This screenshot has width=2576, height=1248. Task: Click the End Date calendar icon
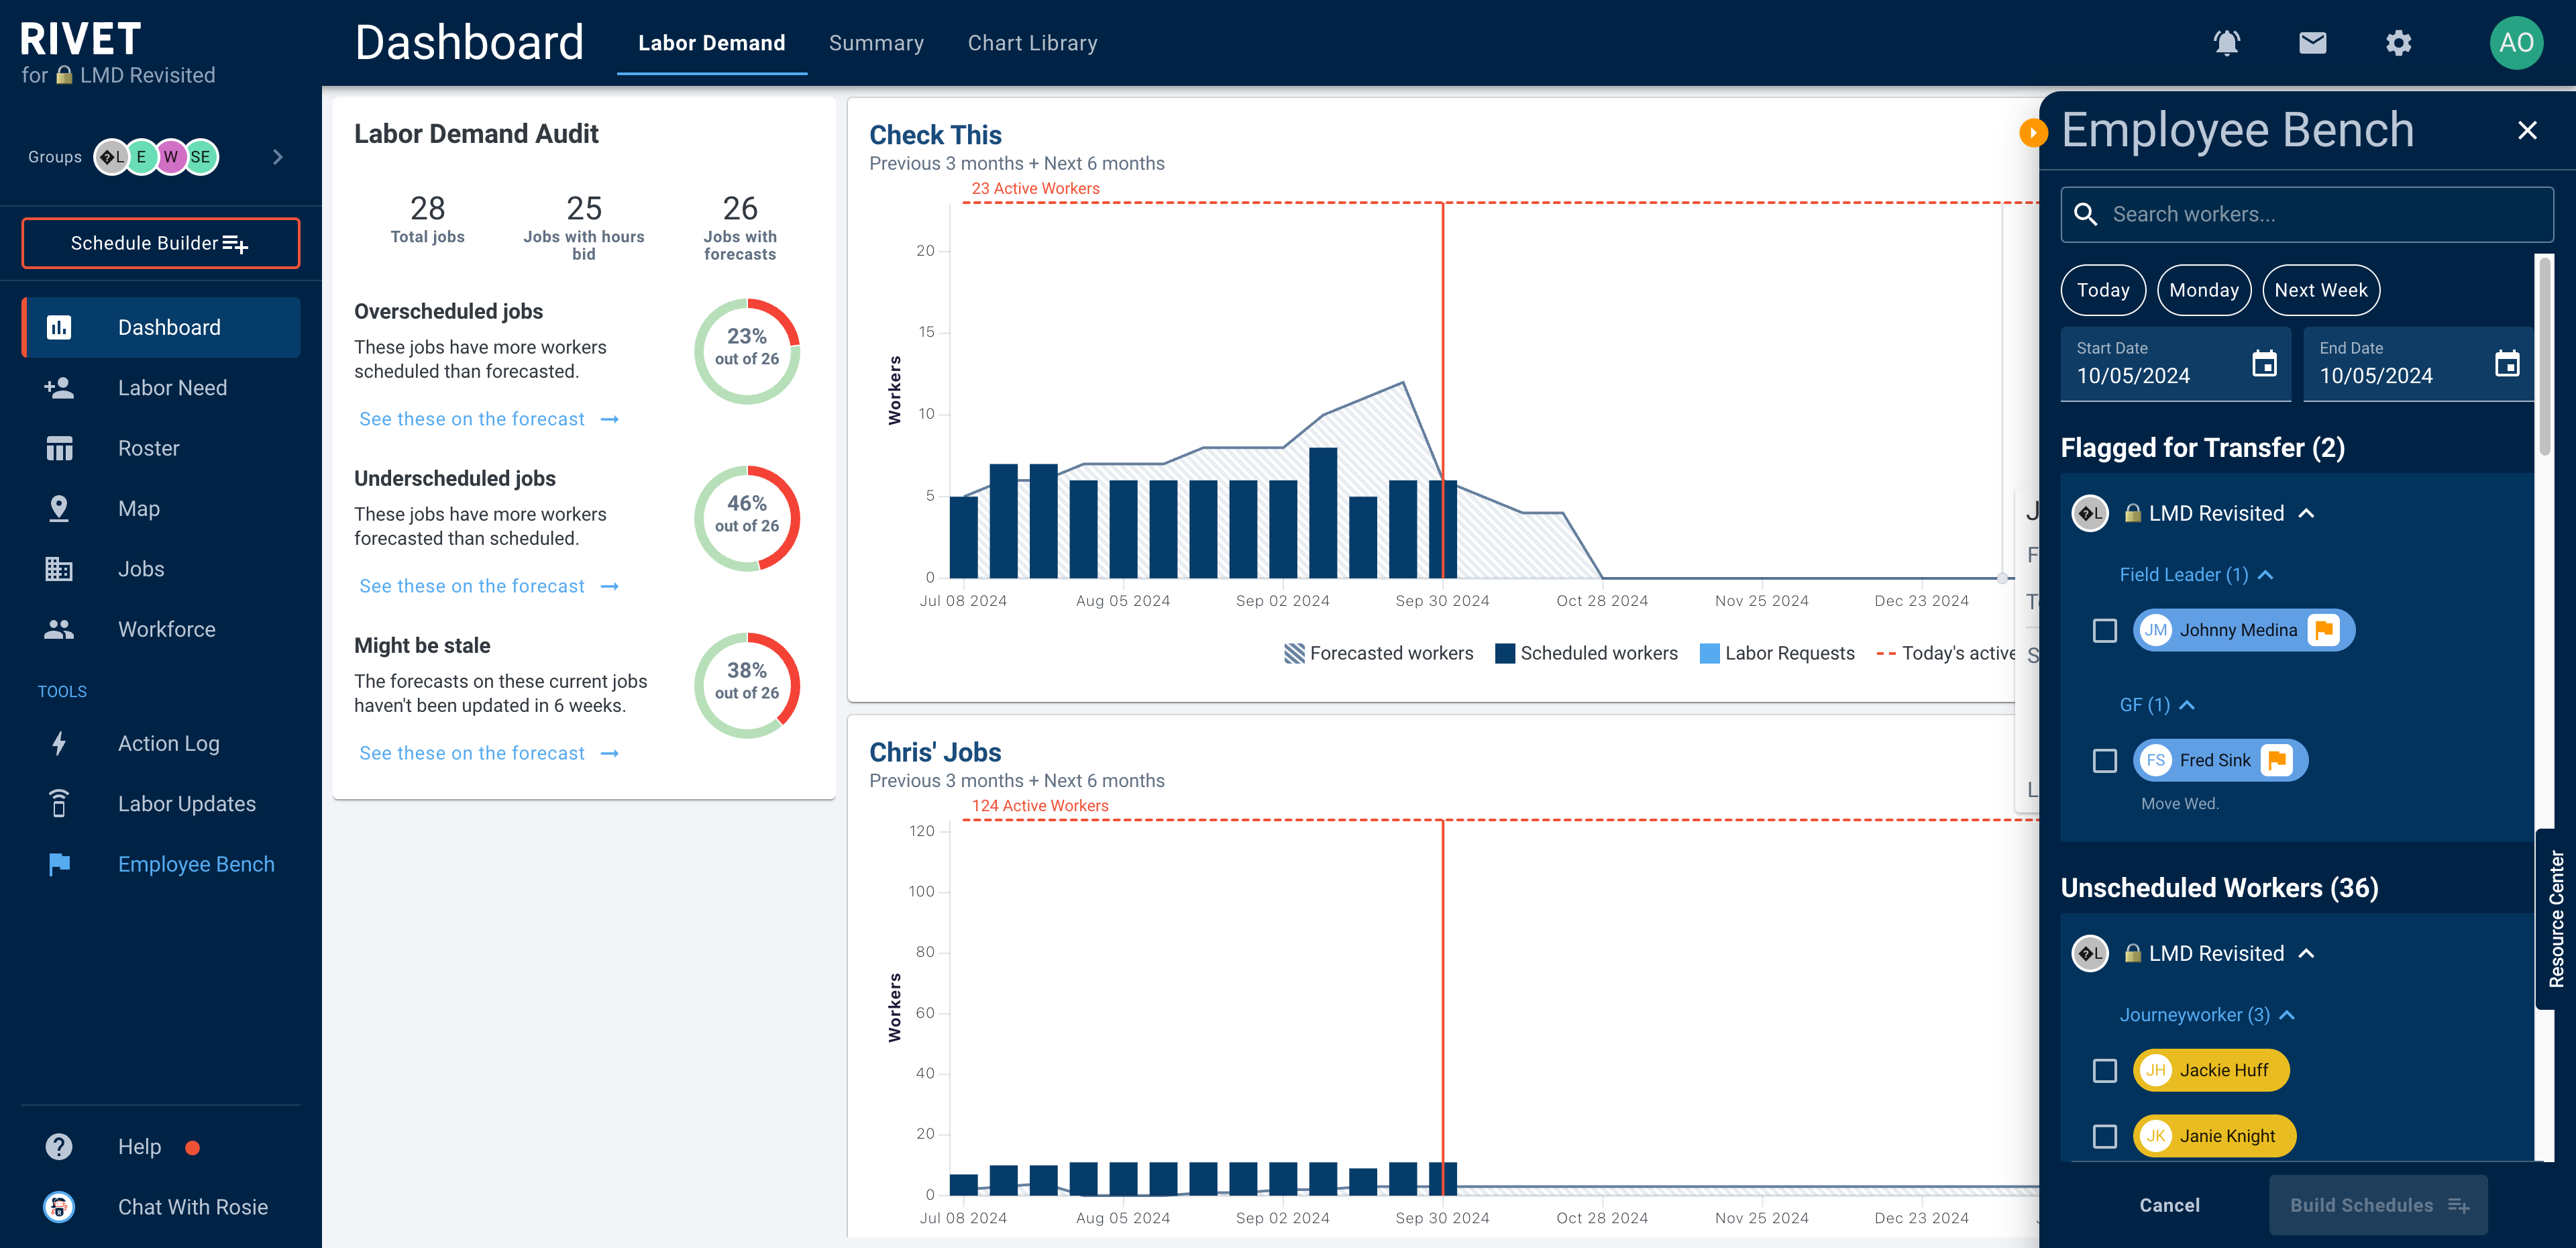click(2506, 363)
